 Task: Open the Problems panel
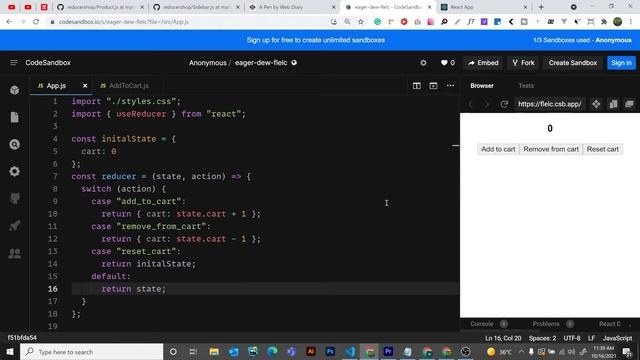pyautogui.click(x=546, y=324)
